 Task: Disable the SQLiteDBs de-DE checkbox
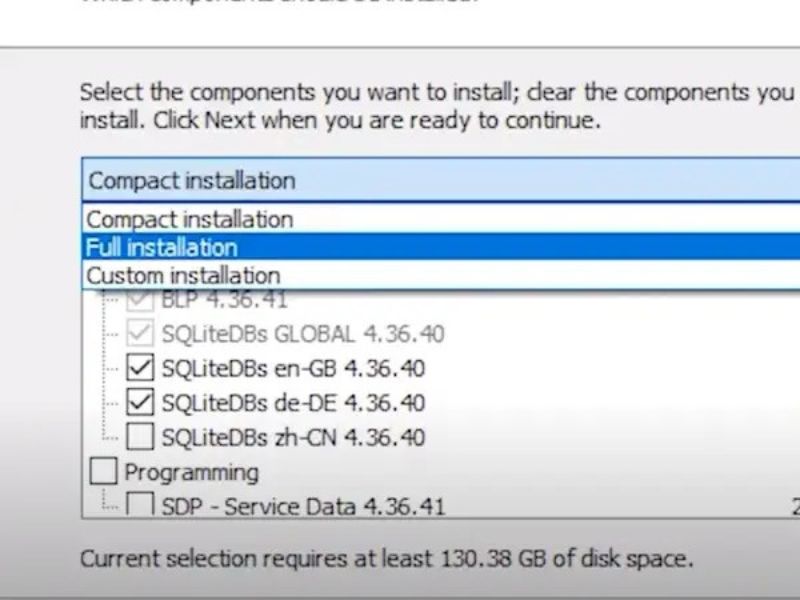pos(141,403)
